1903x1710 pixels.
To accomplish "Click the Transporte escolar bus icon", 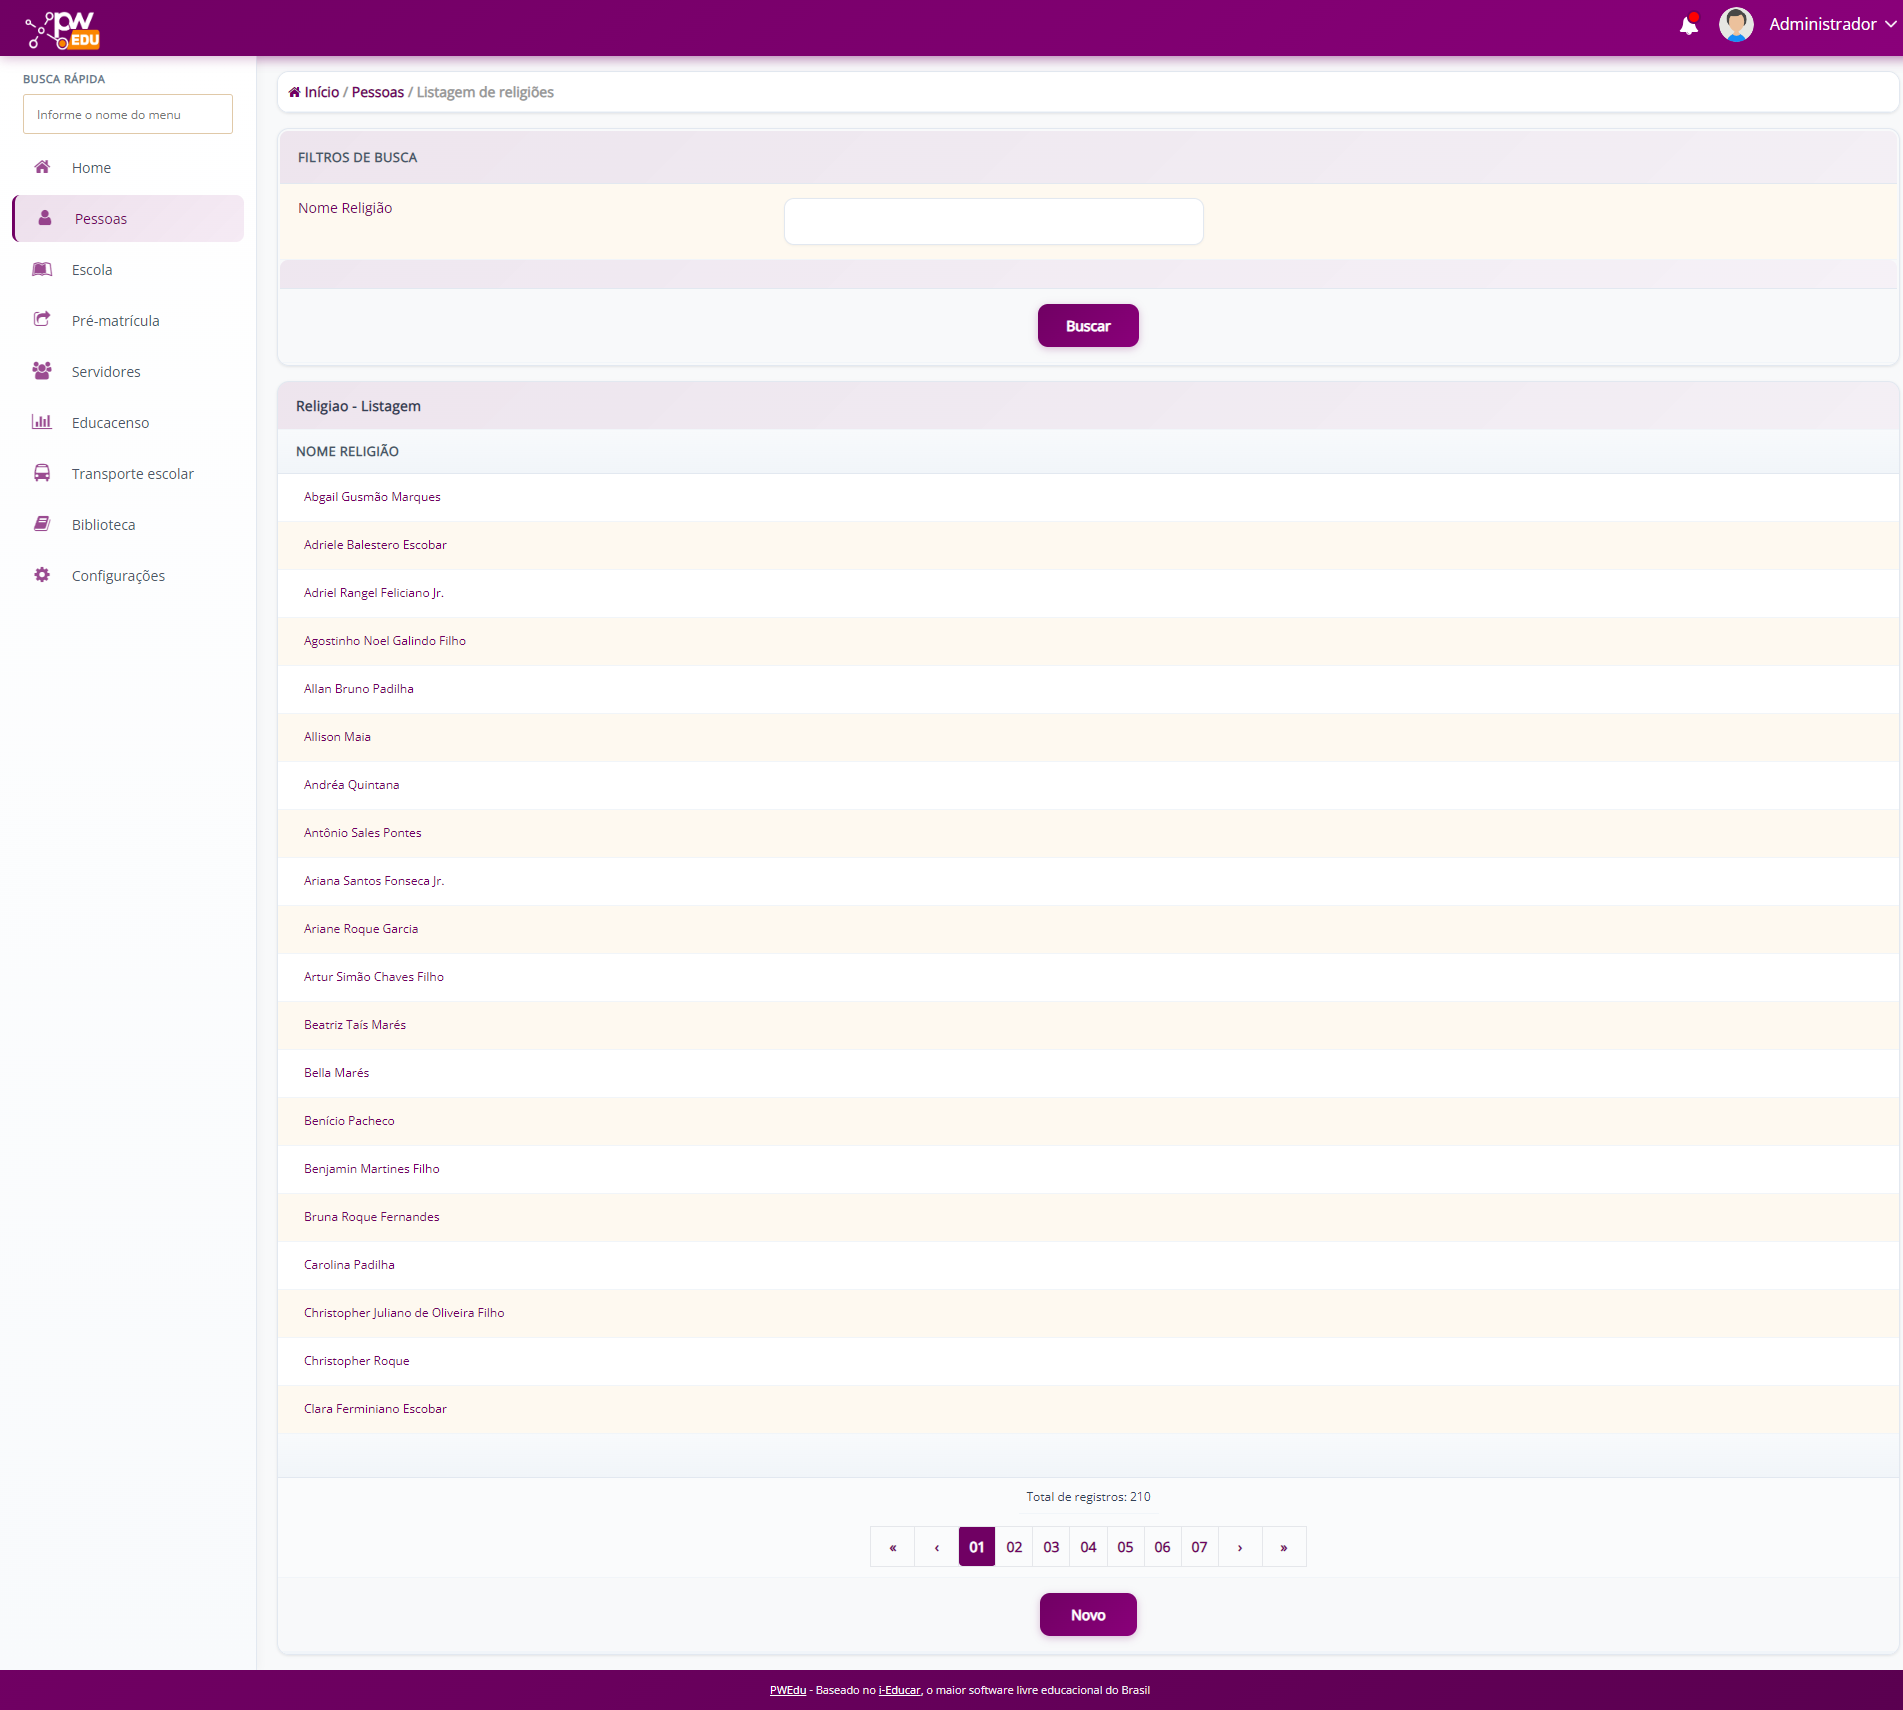I will [x=42, y=473].
